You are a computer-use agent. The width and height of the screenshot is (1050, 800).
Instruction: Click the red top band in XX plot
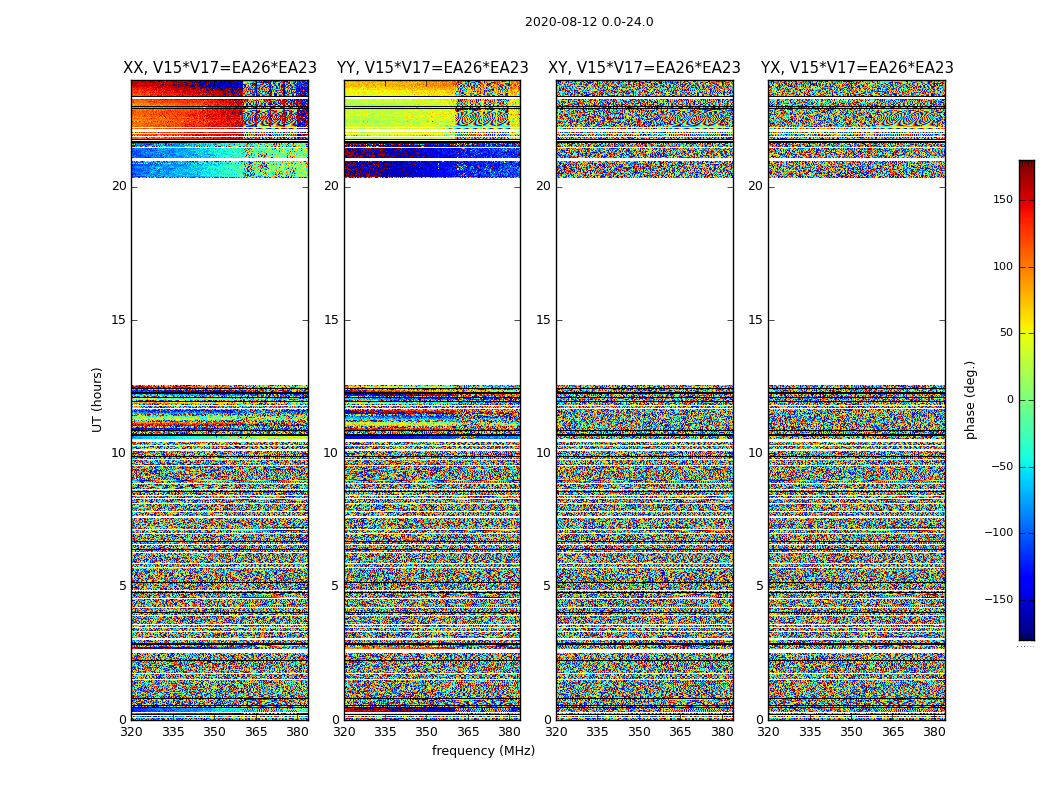tap(186, 114)
